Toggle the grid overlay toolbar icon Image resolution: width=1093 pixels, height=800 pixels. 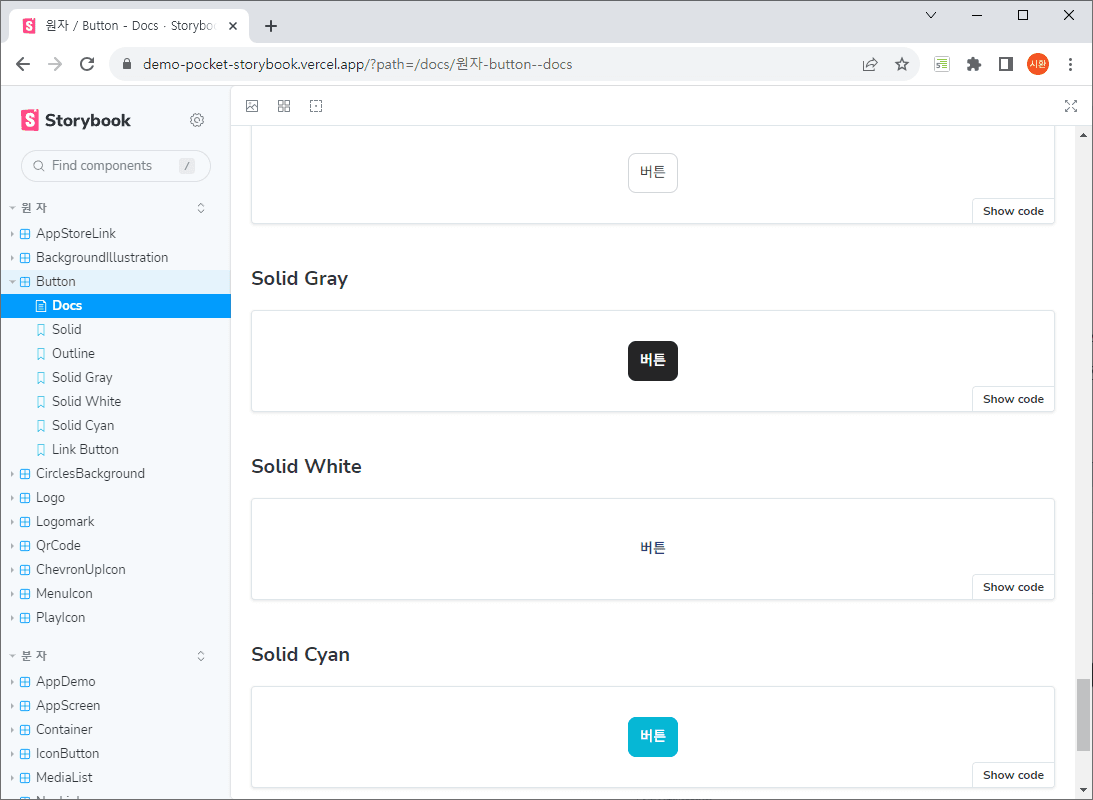(x=284, y=106)
